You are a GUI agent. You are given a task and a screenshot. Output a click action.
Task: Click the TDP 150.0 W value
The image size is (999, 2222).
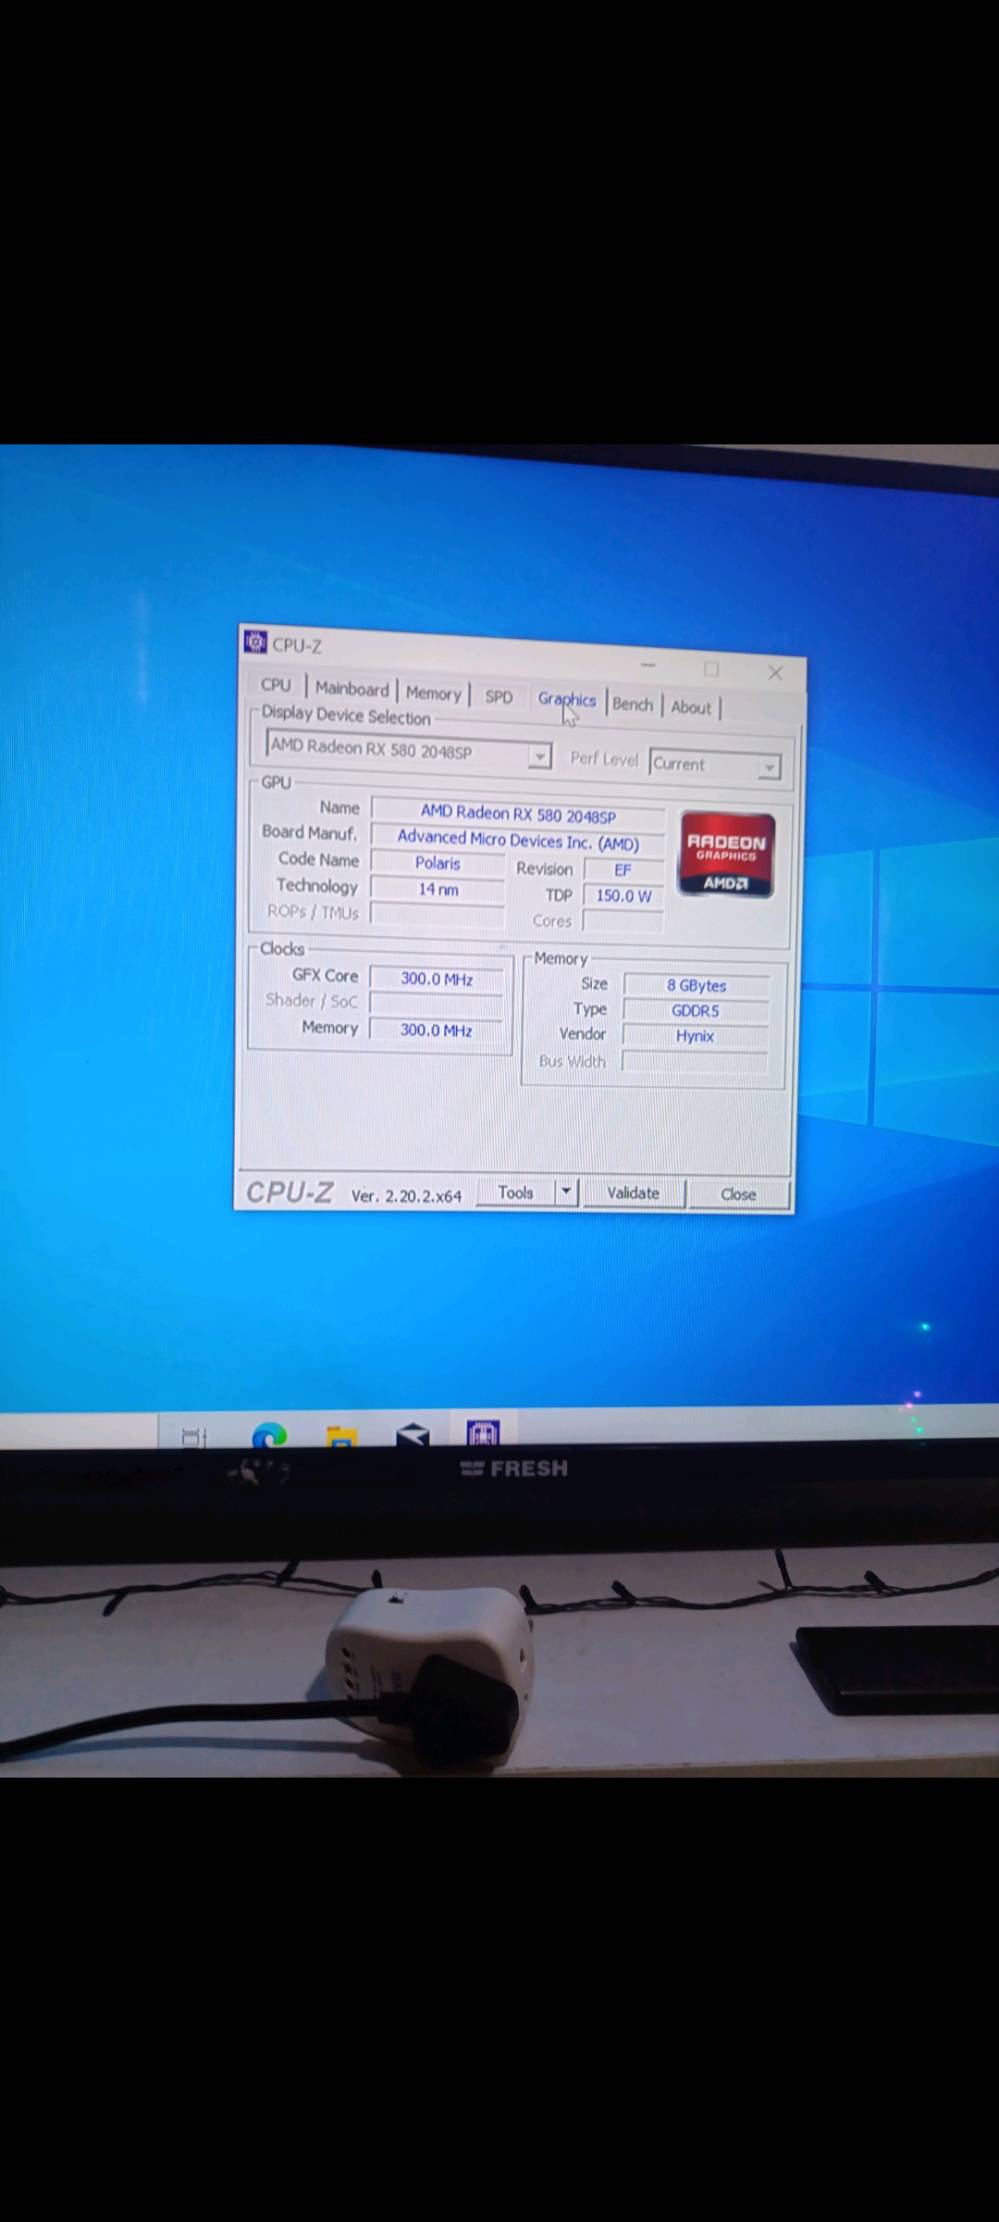point(623,896)
